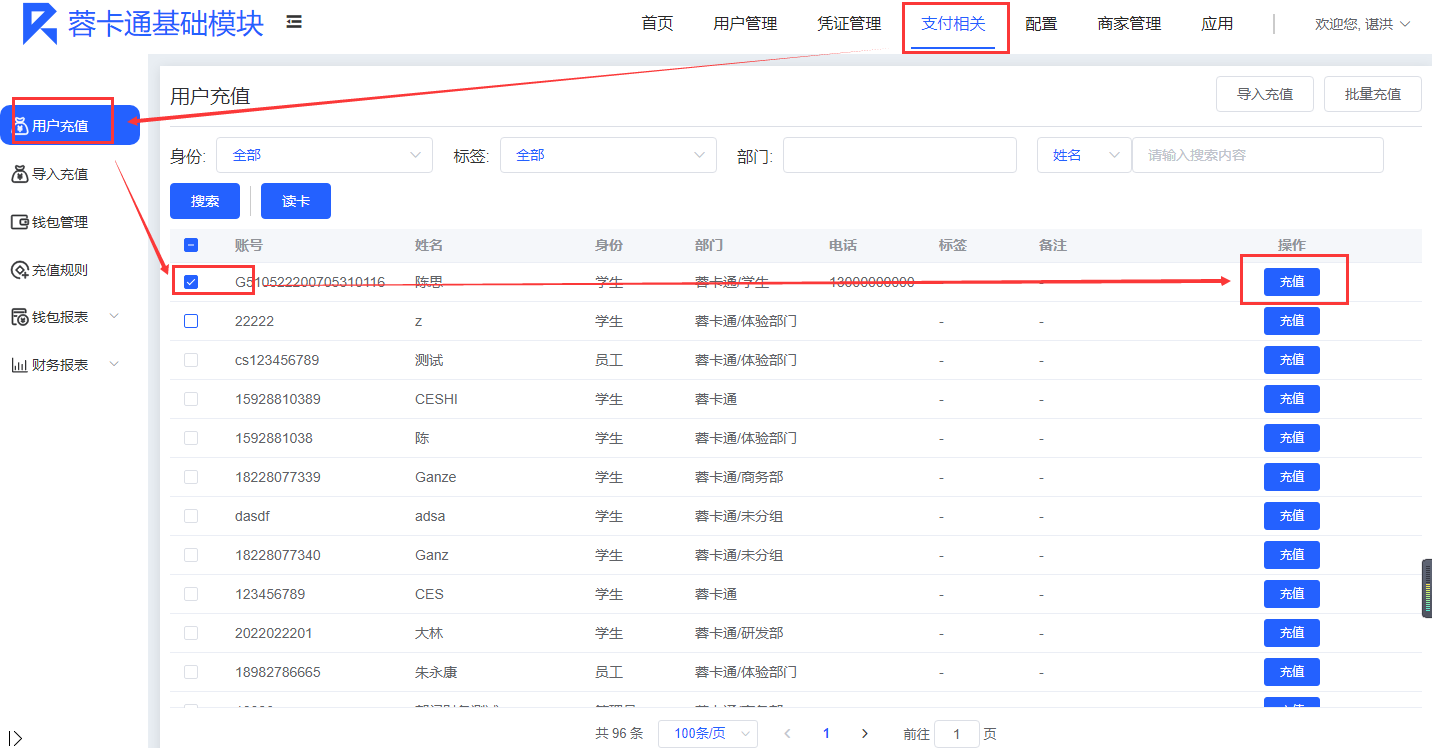
Task: Open 导入充值 in the sidebar
Action: (60, 174)
